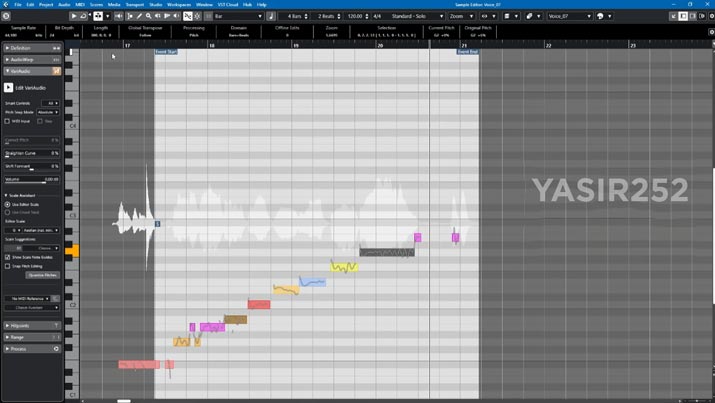Adjust the Volume slider
The image size is (715, 403).
[x=31, y=180]
